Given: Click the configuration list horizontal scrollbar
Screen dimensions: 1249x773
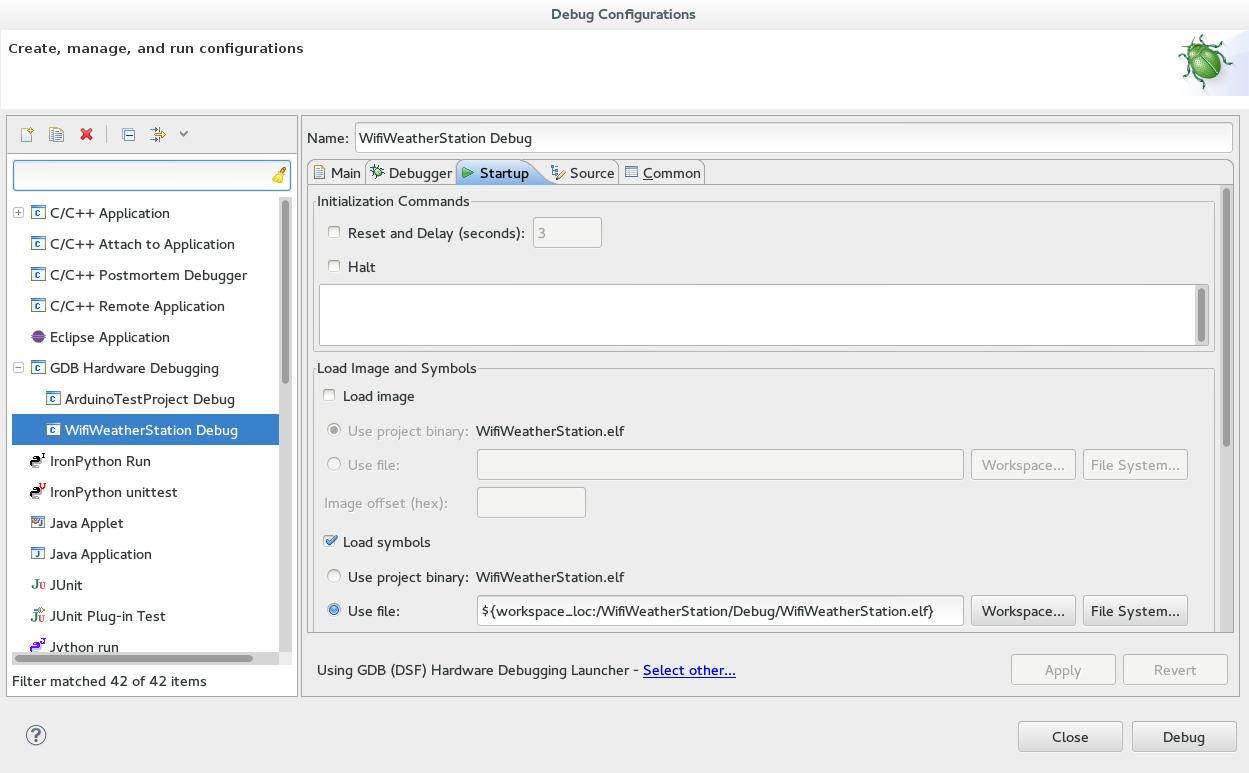Looking at the screenshot, I should pyautogui.click(x=133, y=658).
